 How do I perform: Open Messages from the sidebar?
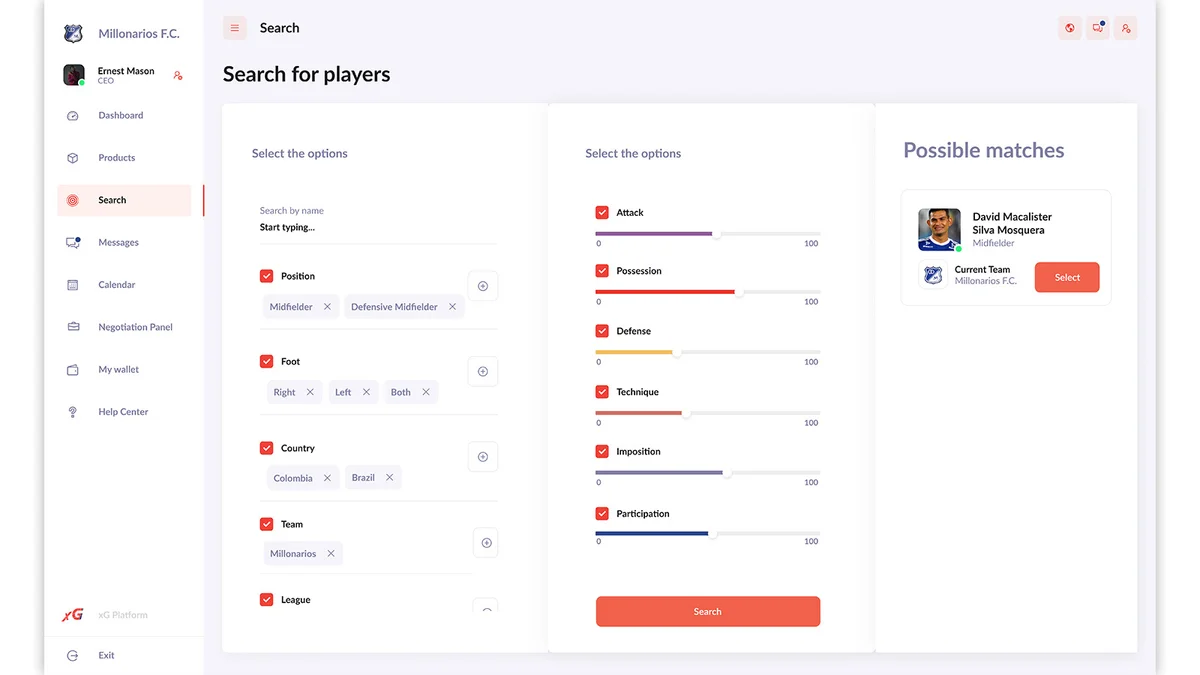click(x=118, y=241)
